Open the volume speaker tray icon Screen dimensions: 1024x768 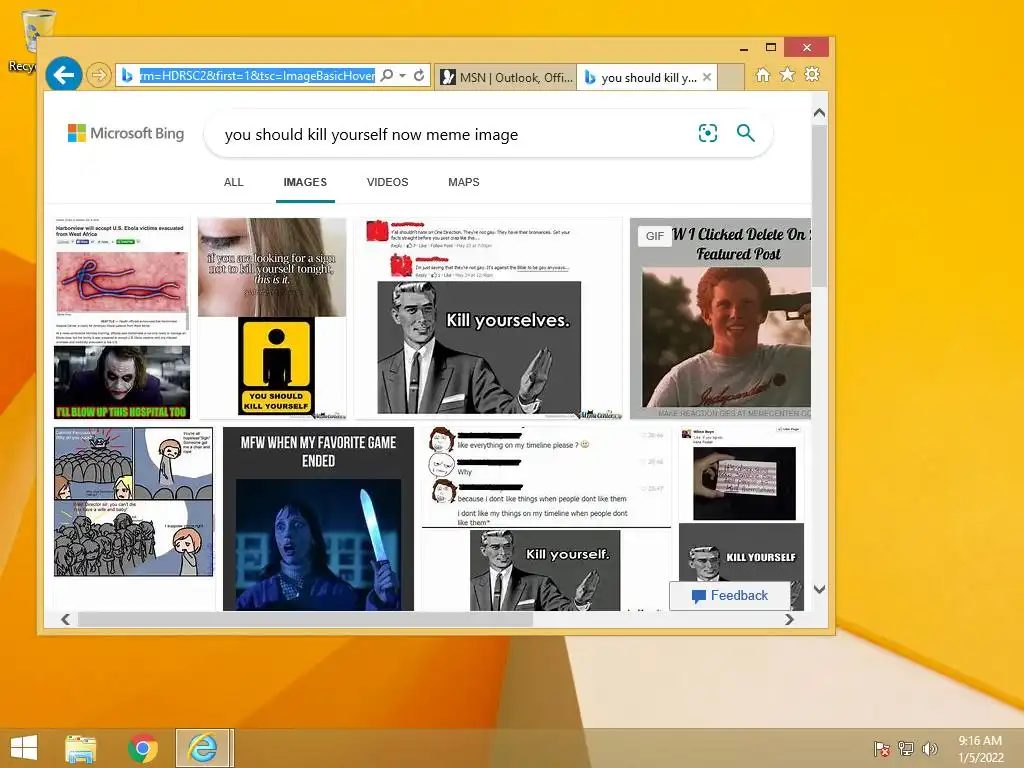click(930, 748)
